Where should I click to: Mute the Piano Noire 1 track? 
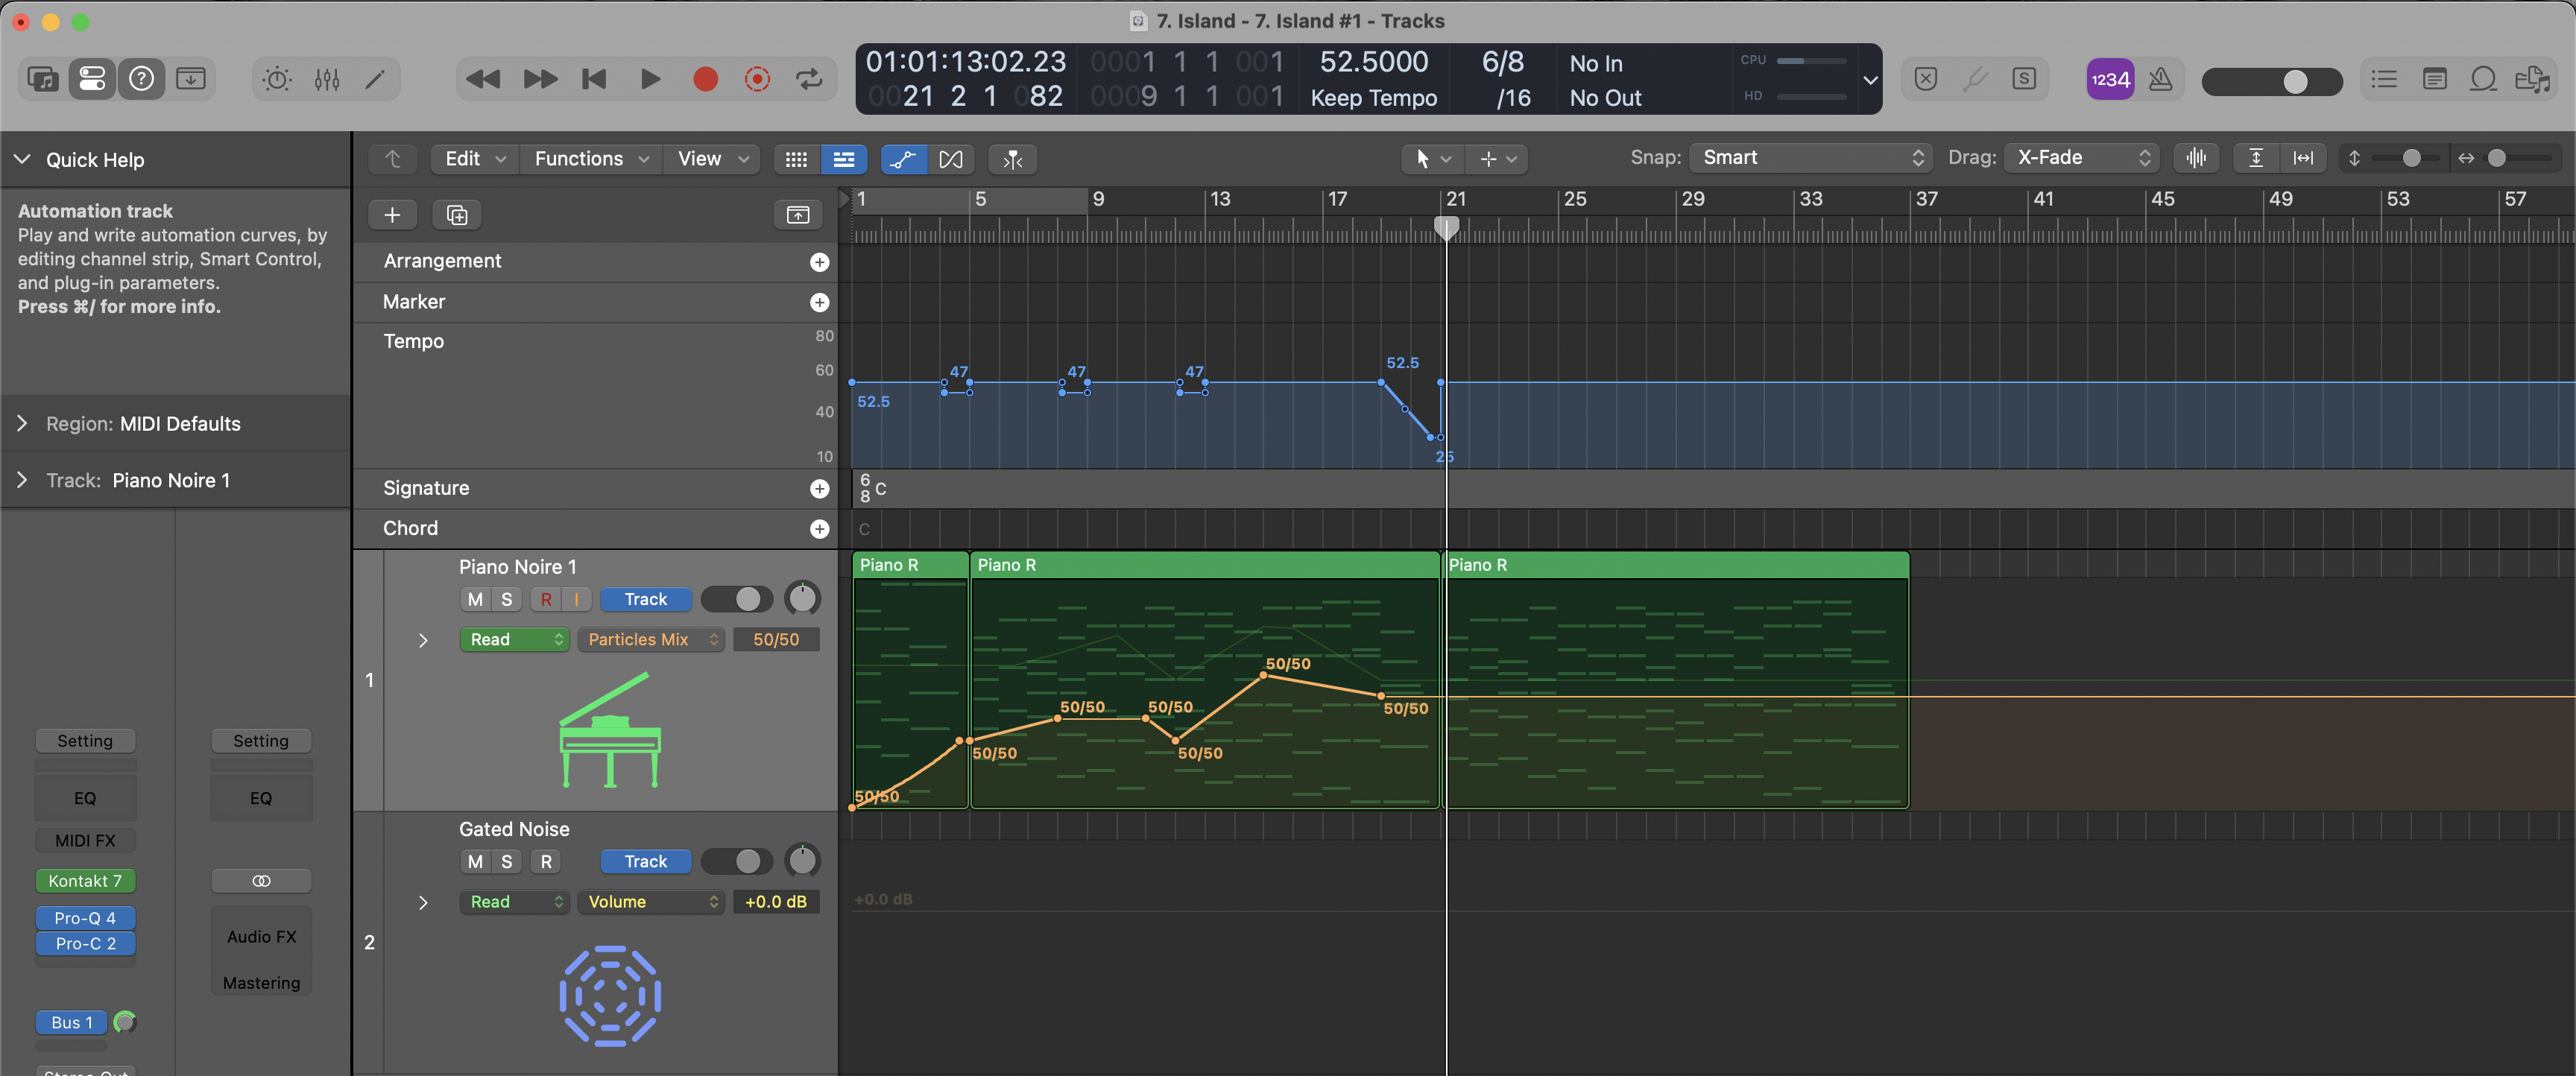pyautogui.click(x=475, y=599)
